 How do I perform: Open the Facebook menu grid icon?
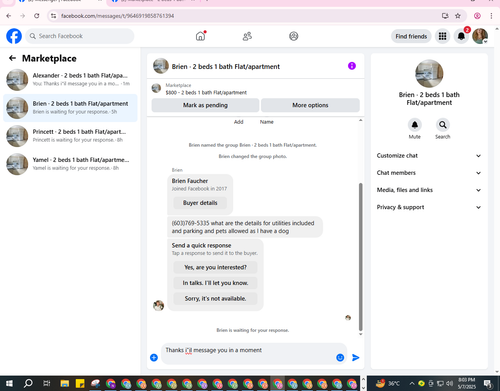click(x=442, y=36)
